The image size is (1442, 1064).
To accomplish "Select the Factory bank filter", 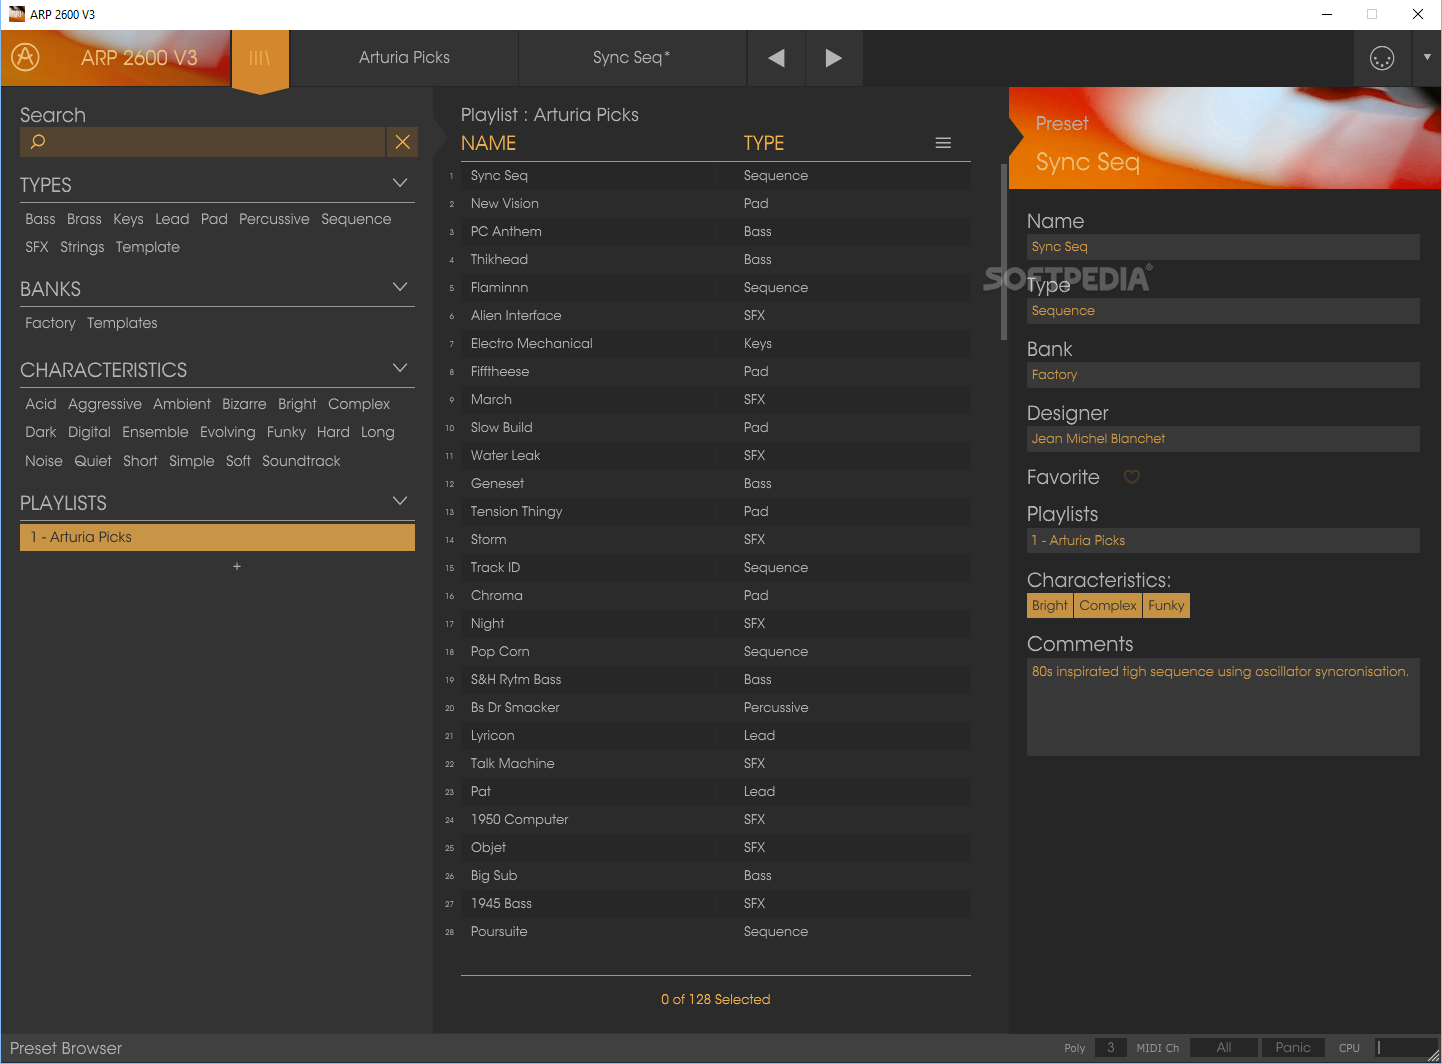I will (50, 323).
